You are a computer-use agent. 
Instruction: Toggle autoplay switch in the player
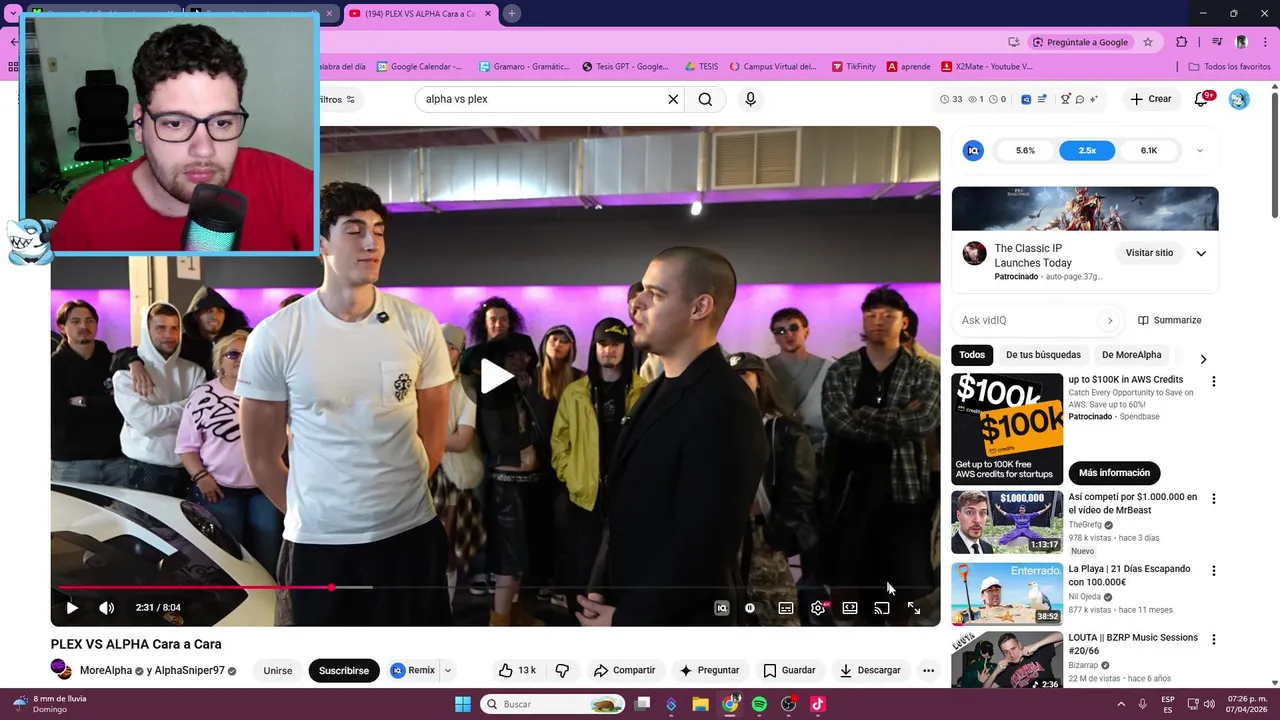(750, 608)
